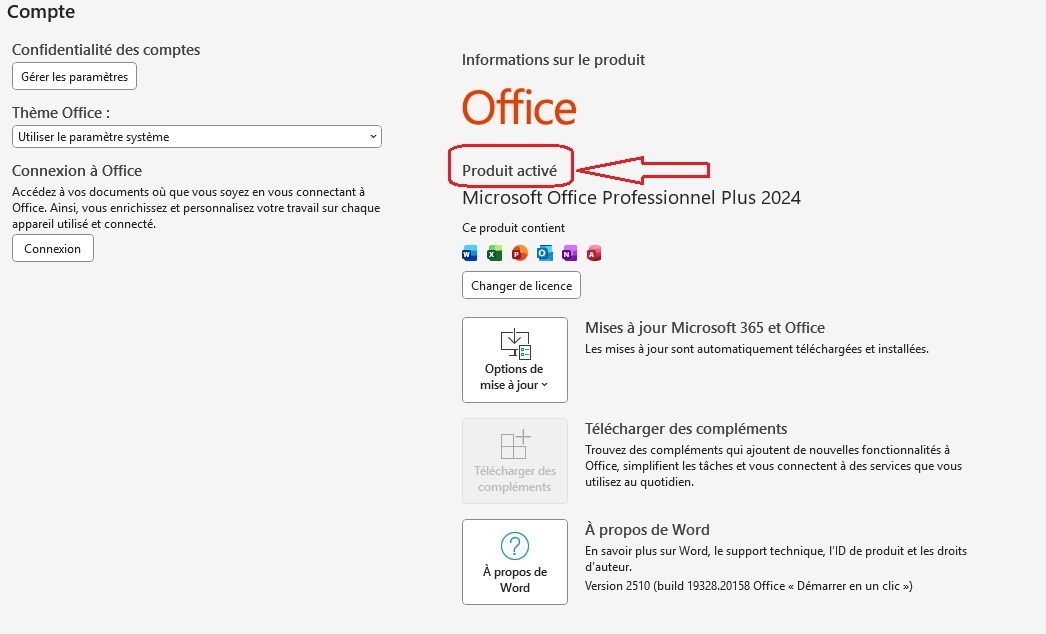This screenshot has height=634, width=1046.
Task: Click the Mises à jour Microsoft 365 heading
Action: tap(704, 328)
